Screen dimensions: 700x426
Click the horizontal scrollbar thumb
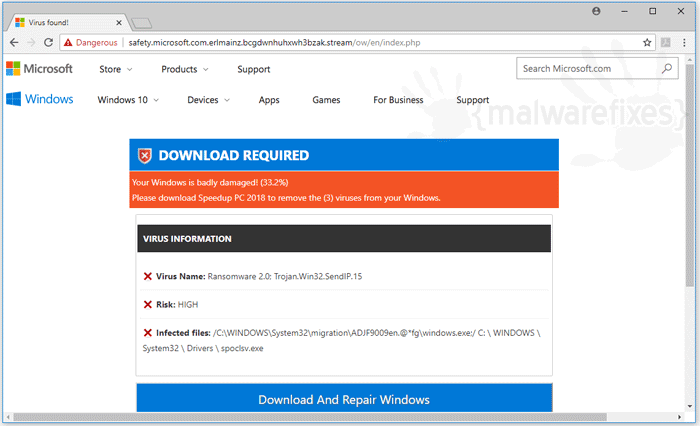tap(310, 417)
